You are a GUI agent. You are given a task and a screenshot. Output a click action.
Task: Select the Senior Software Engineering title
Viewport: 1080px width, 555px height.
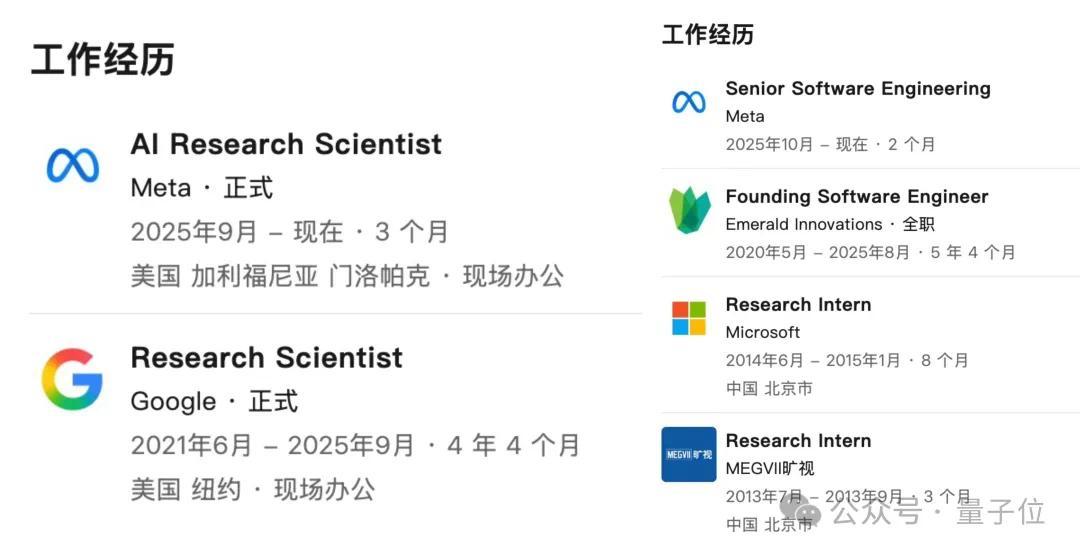[858, 89]
